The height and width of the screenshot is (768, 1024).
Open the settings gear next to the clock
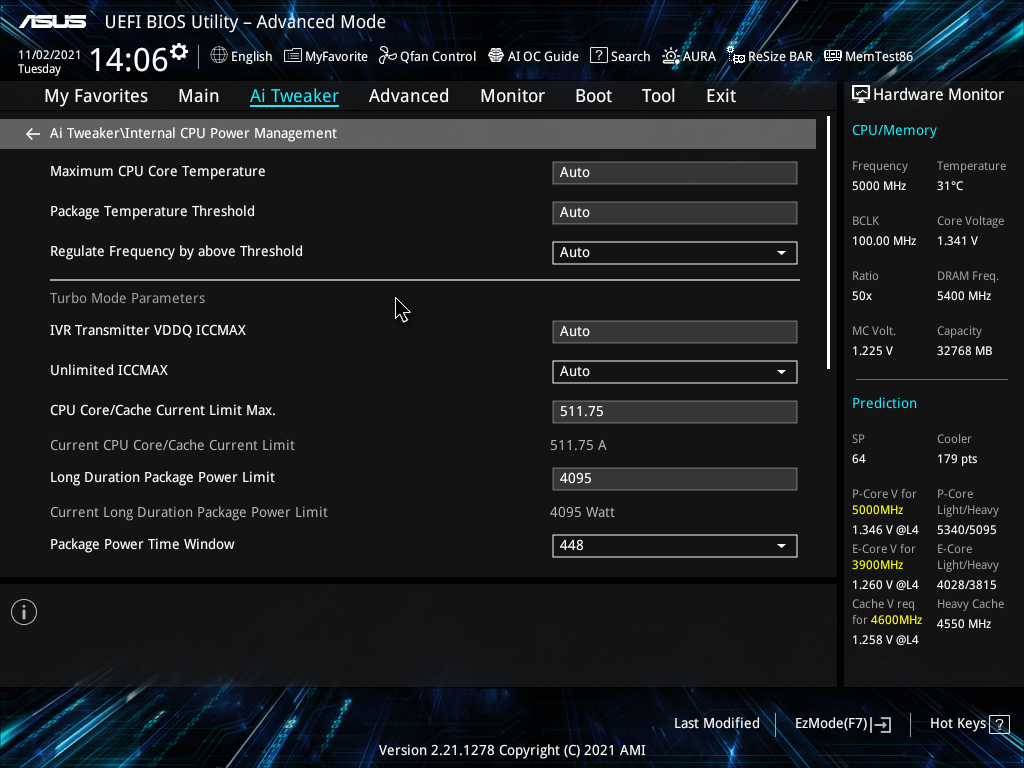point(179,52)
